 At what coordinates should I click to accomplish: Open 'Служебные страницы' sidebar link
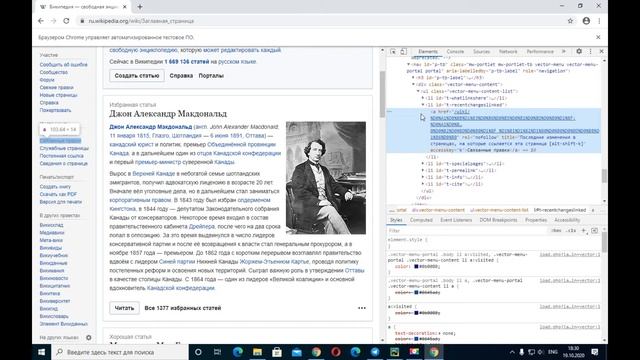point(64,148)
